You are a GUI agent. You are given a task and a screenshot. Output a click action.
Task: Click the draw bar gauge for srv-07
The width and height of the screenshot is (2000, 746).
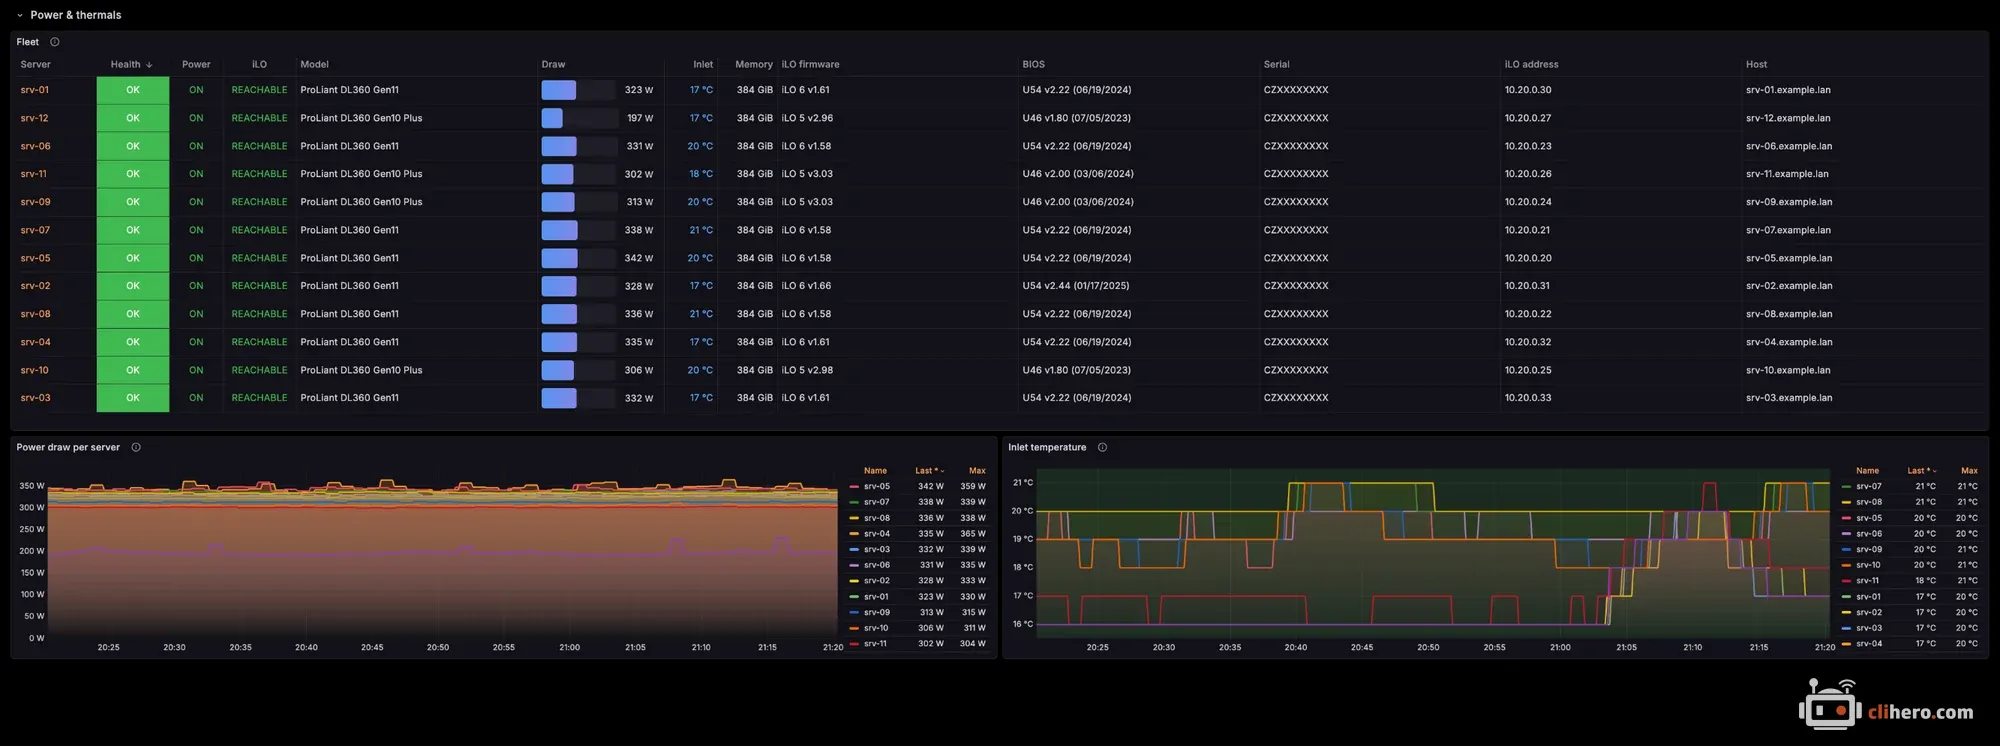[578, 230]
